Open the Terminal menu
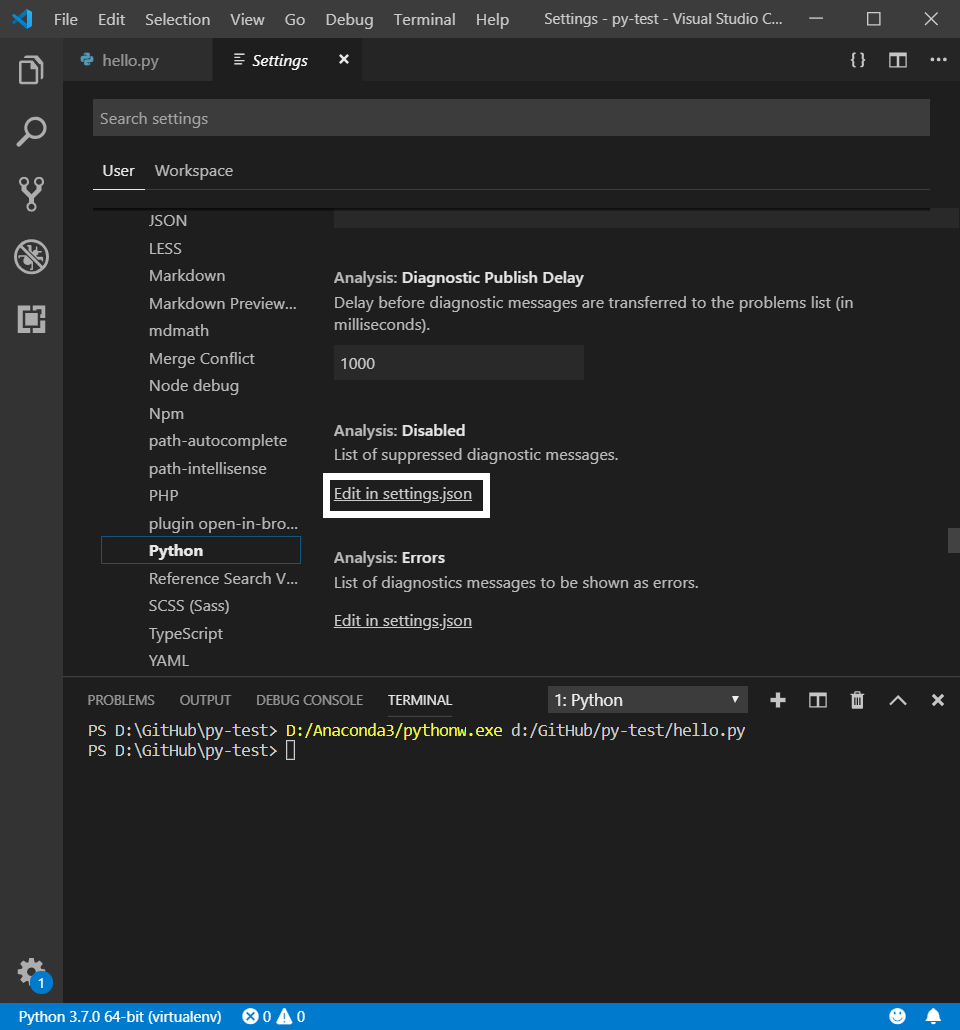Screen dimensions: 960x1030 [x=424, y=19]
